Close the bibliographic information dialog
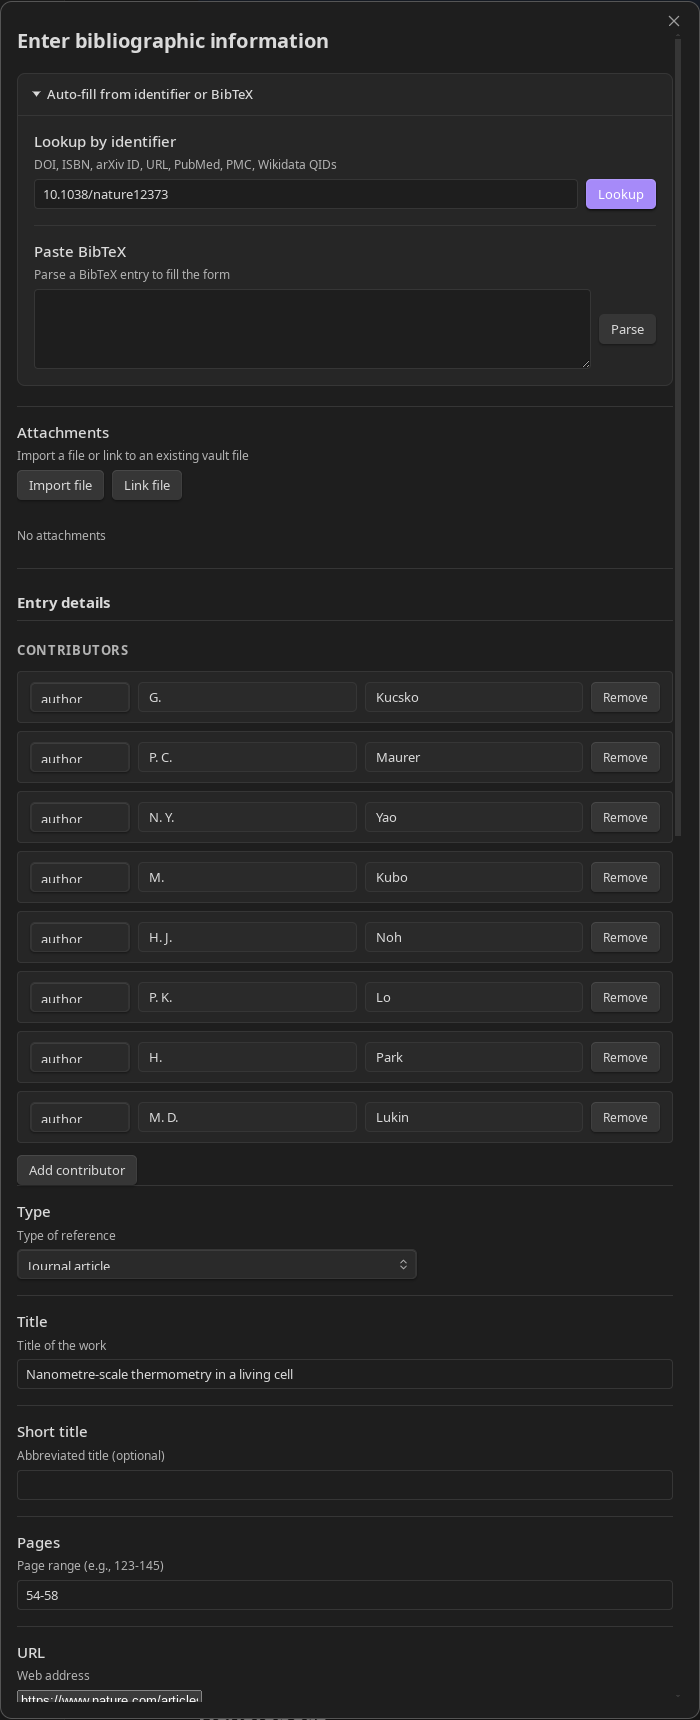Image resolution: width=700 pixels, height=1720 pixels. [x=673, y=20]
